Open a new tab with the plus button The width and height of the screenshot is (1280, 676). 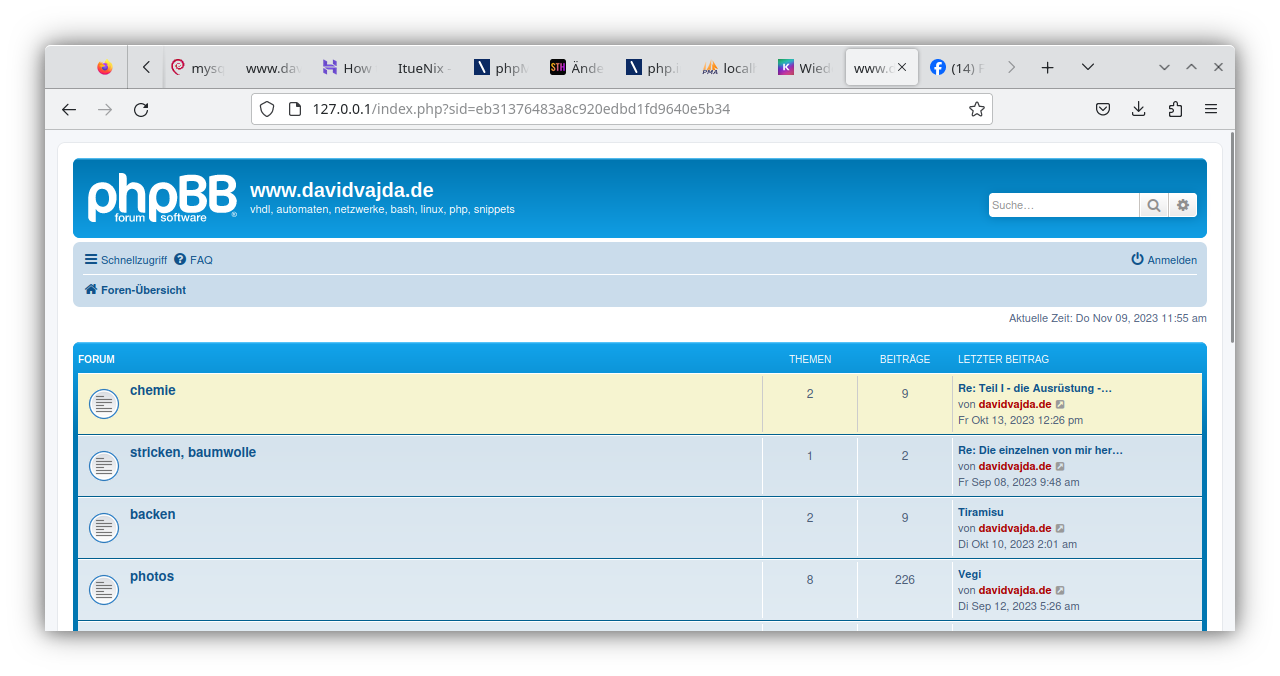tap(1047, 67)
